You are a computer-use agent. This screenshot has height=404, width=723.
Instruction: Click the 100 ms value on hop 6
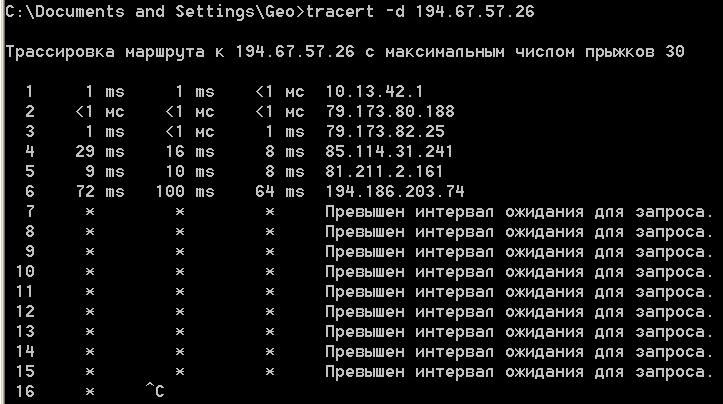[185, 191]
